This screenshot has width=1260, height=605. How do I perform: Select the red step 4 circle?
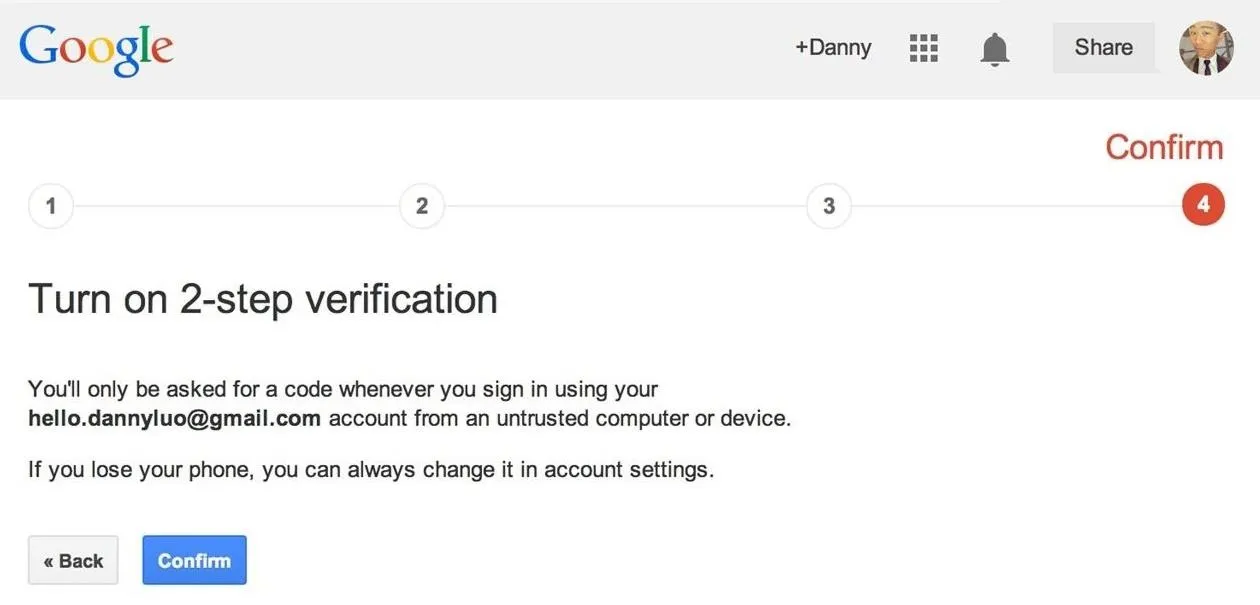1203,205
